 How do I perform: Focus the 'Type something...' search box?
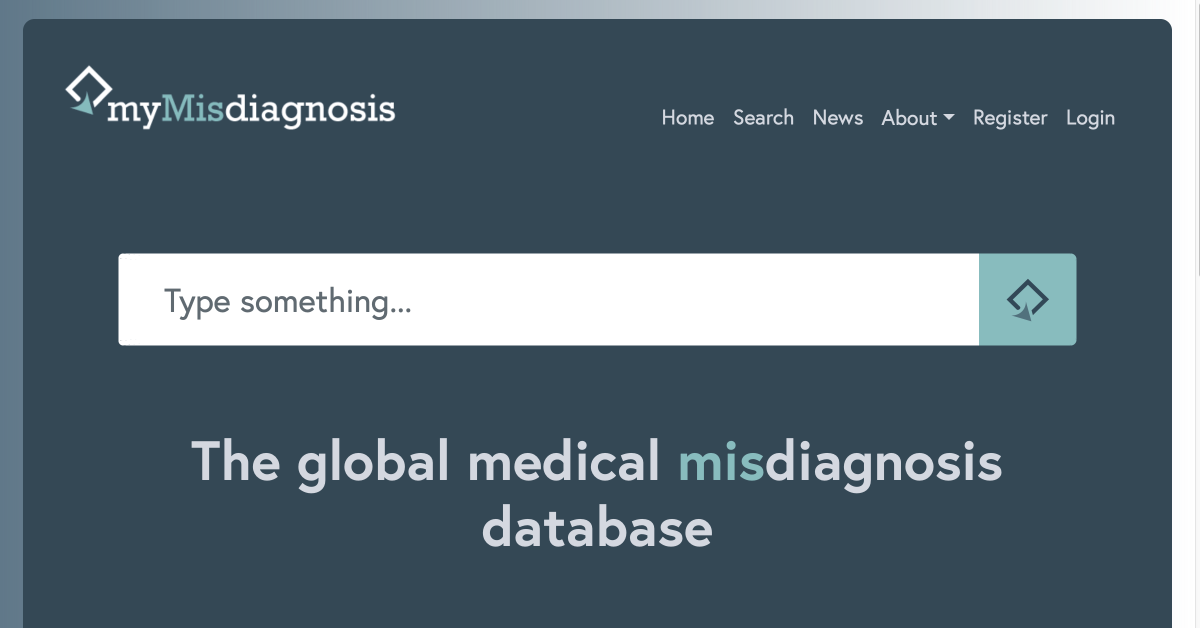pos(548,300)
